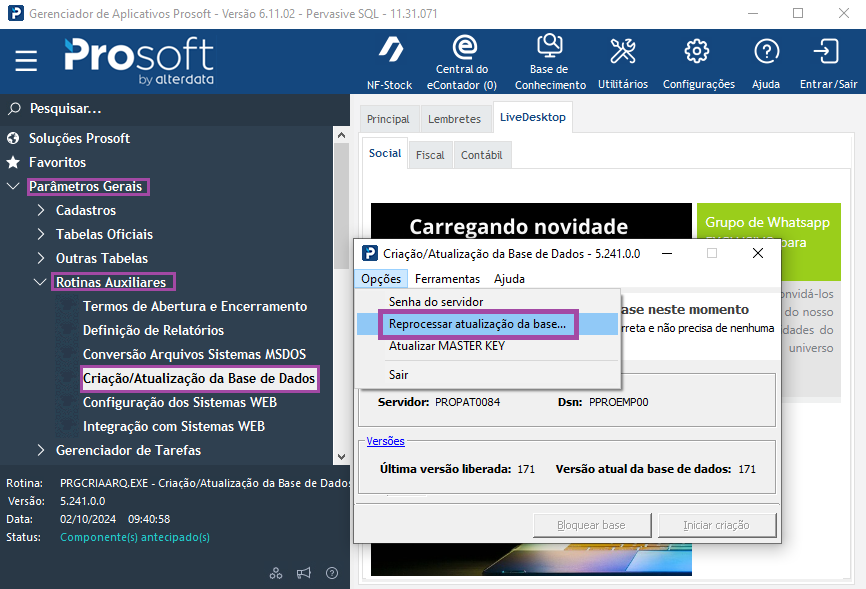
Task: Click the Gerenciador de Aplicativos title bar icon
Action: pos(16,13)
